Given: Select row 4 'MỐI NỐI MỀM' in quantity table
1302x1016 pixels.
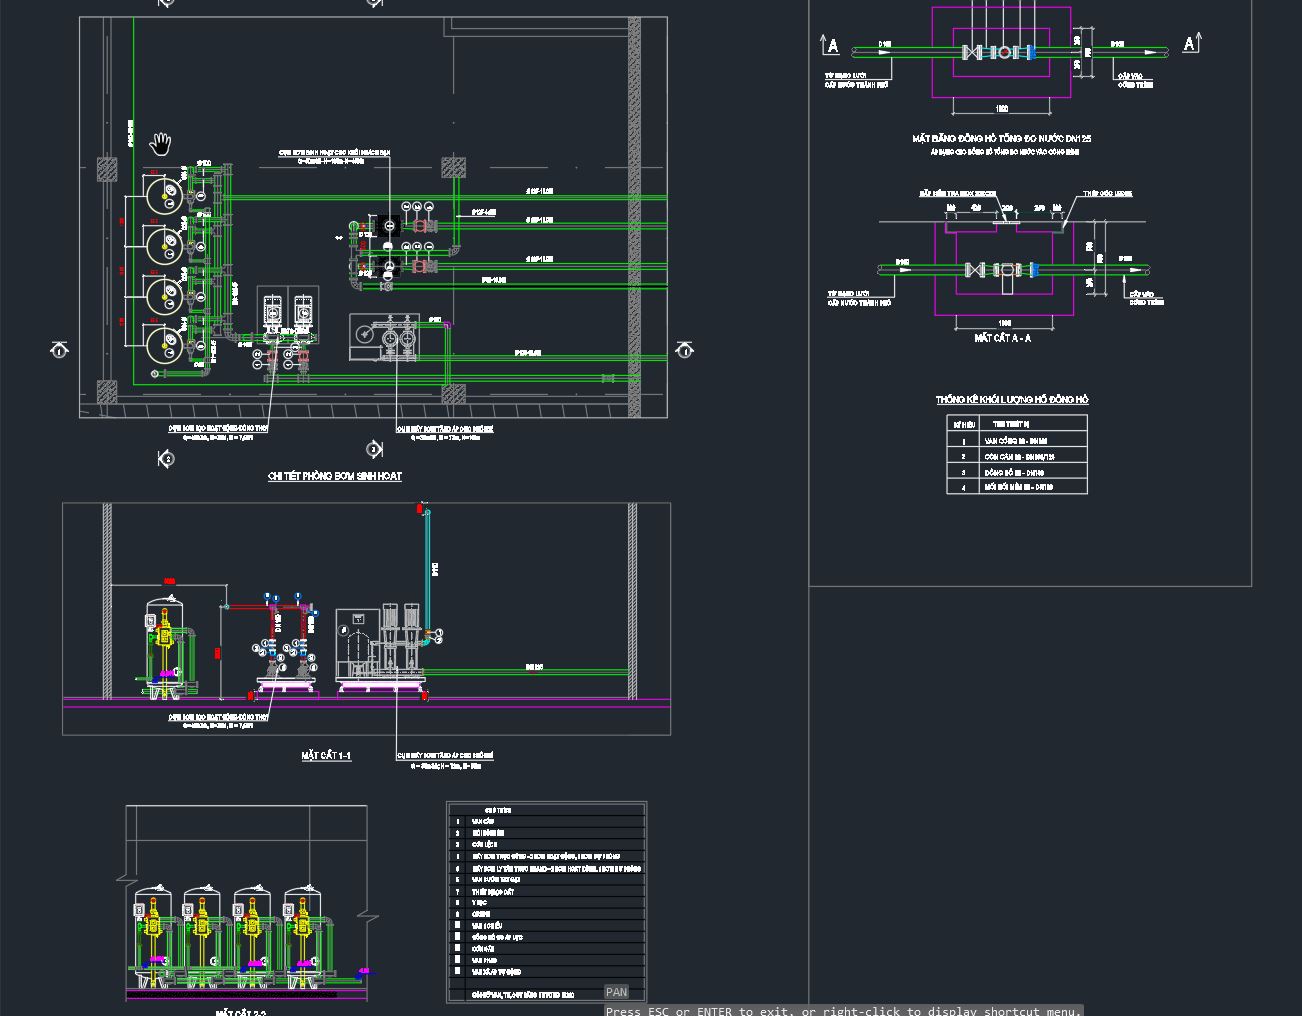Looking at the screenshot, I should pyautogui.click(x=1016, y=487).
